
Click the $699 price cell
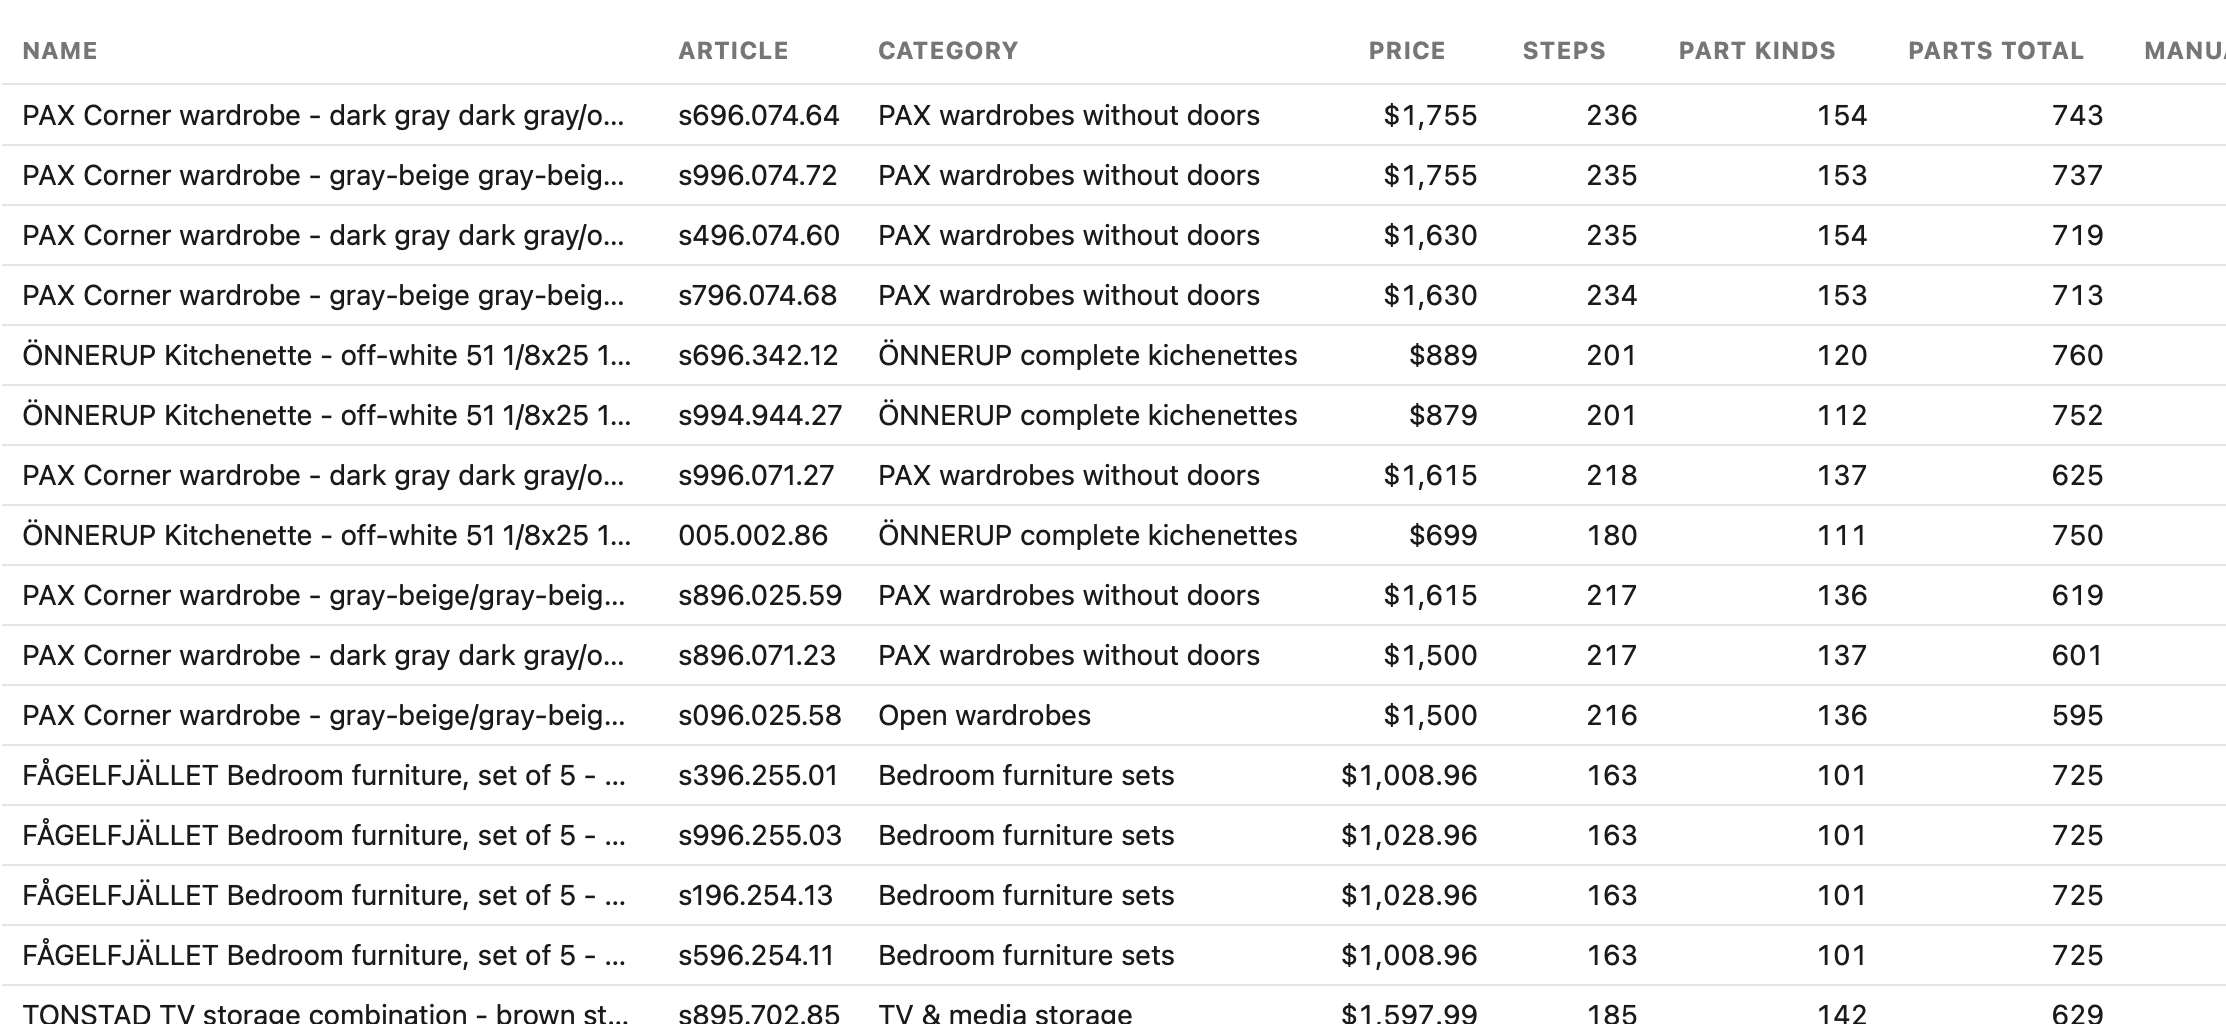[x=1443, y=536]
